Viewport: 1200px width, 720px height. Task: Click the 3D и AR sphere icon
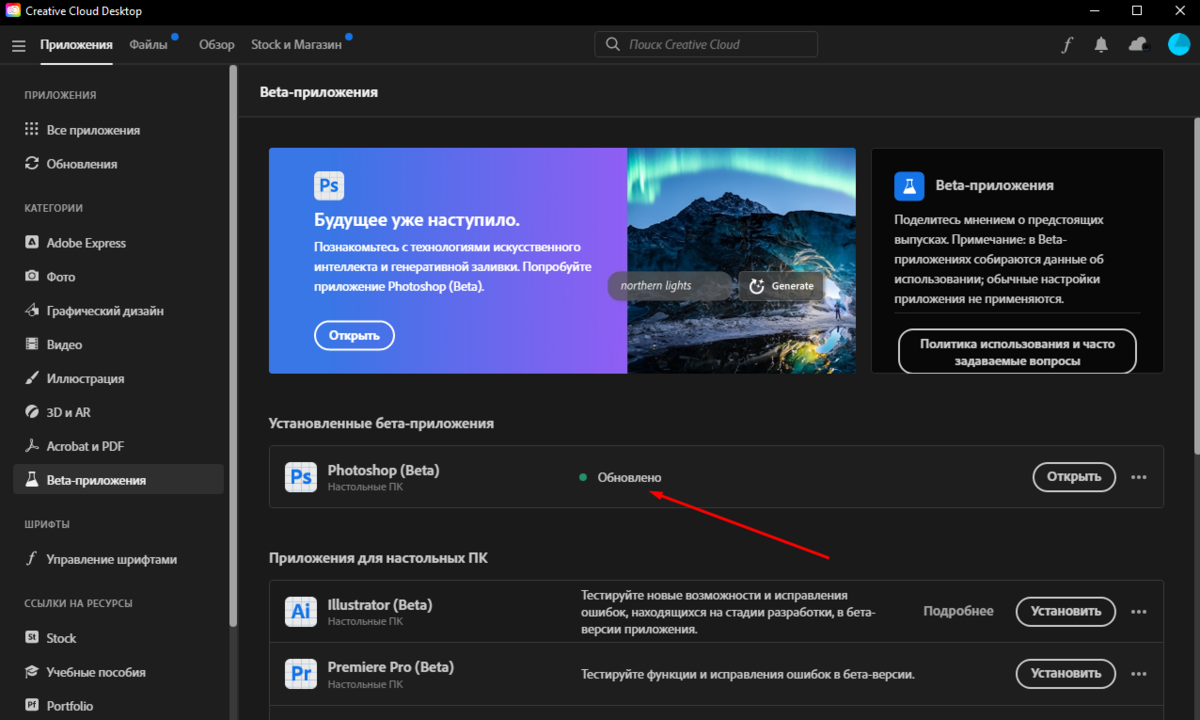coord(31,412)
